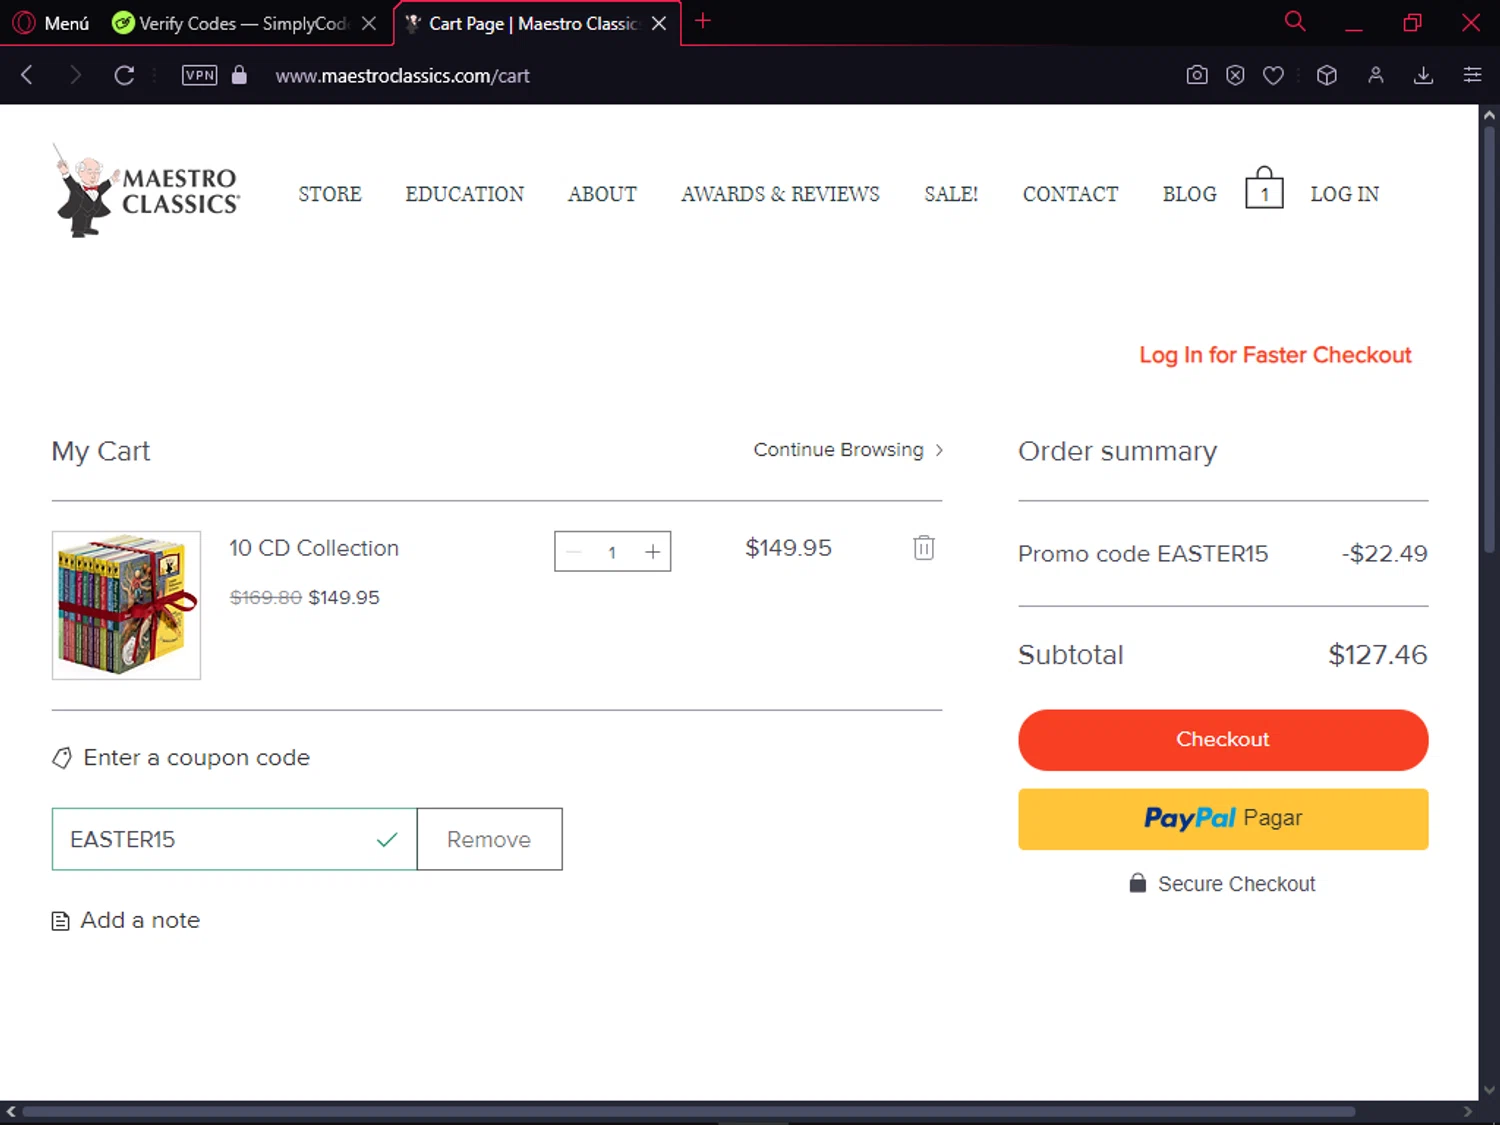Remove the applied coupon code
The image size is (1500, 1125).
tap(489, 839)
